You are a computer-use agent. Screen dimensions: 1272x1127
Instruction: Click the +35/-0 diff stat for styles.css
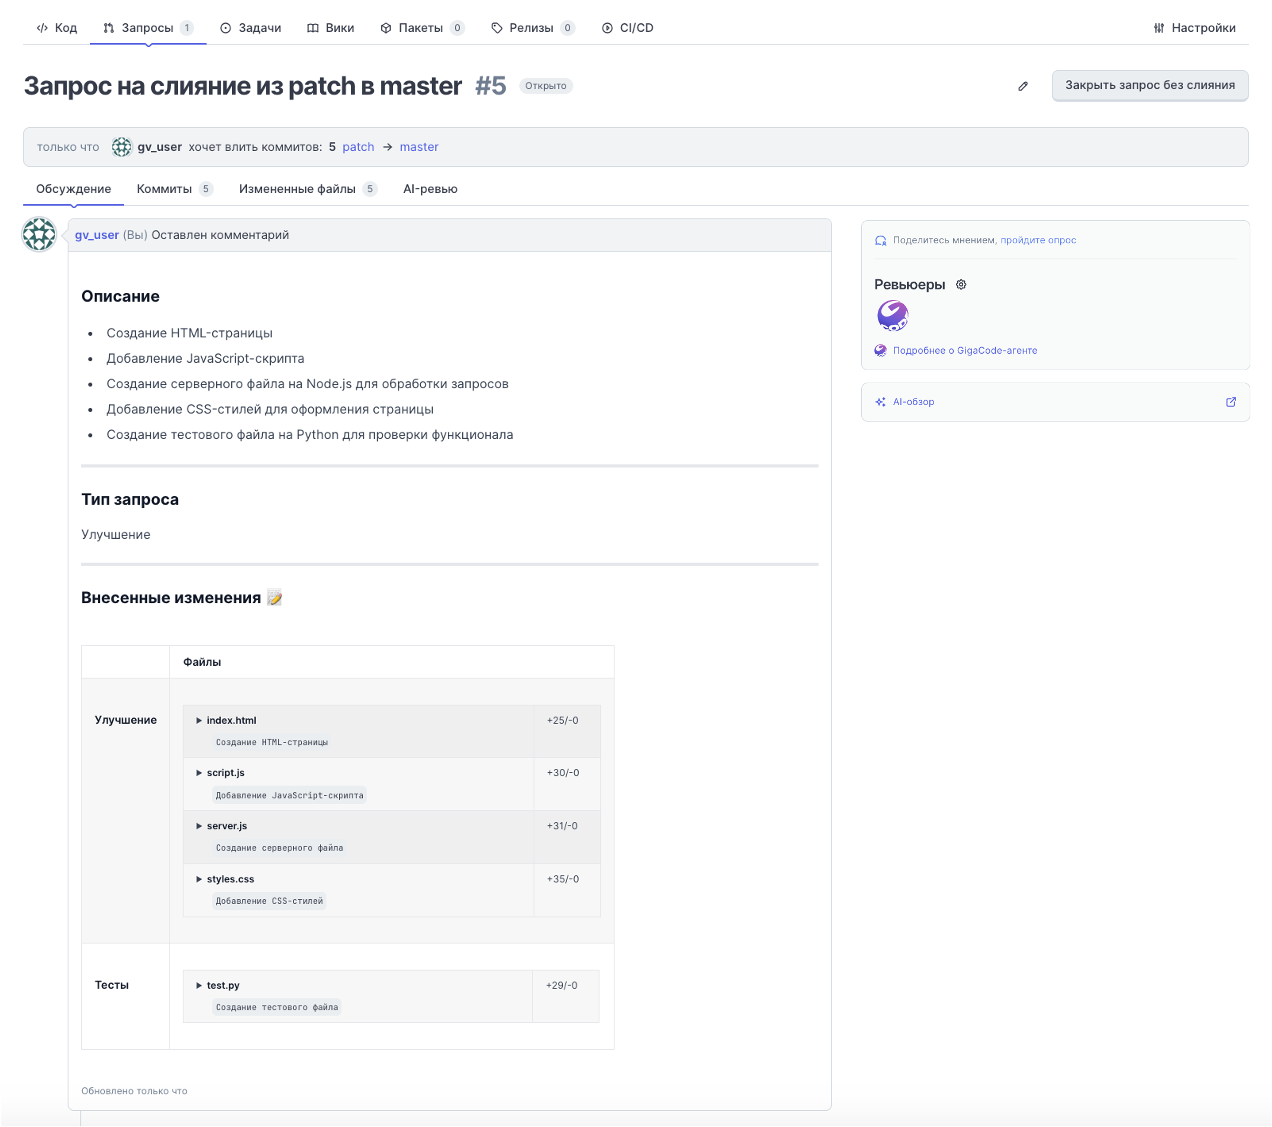click(563, 879)
